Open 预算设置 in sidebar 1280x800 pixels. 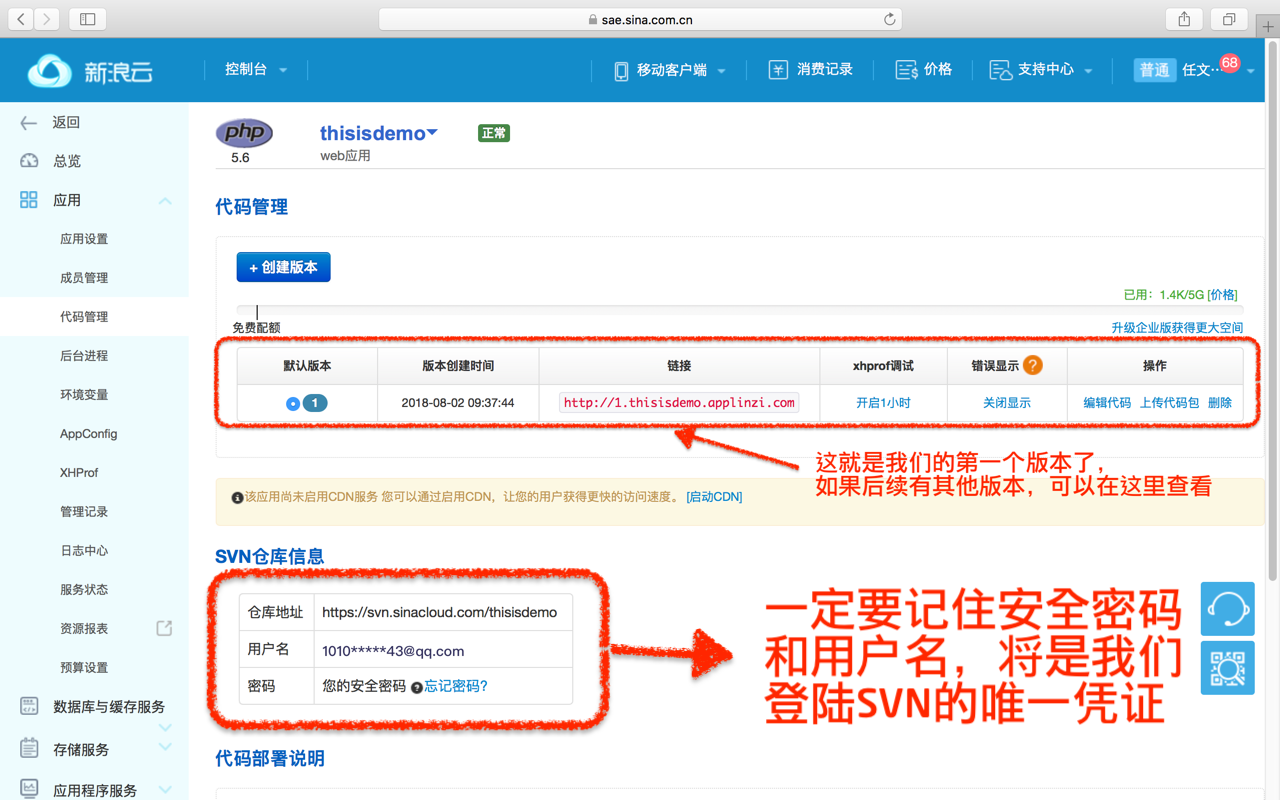pos(84,668)
